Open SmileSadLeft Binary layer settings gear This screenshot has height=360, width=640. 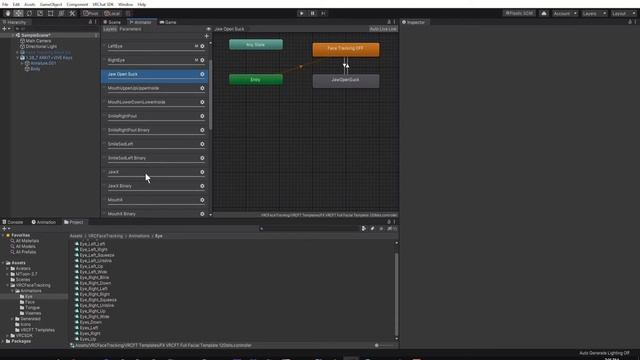[202, 158]
